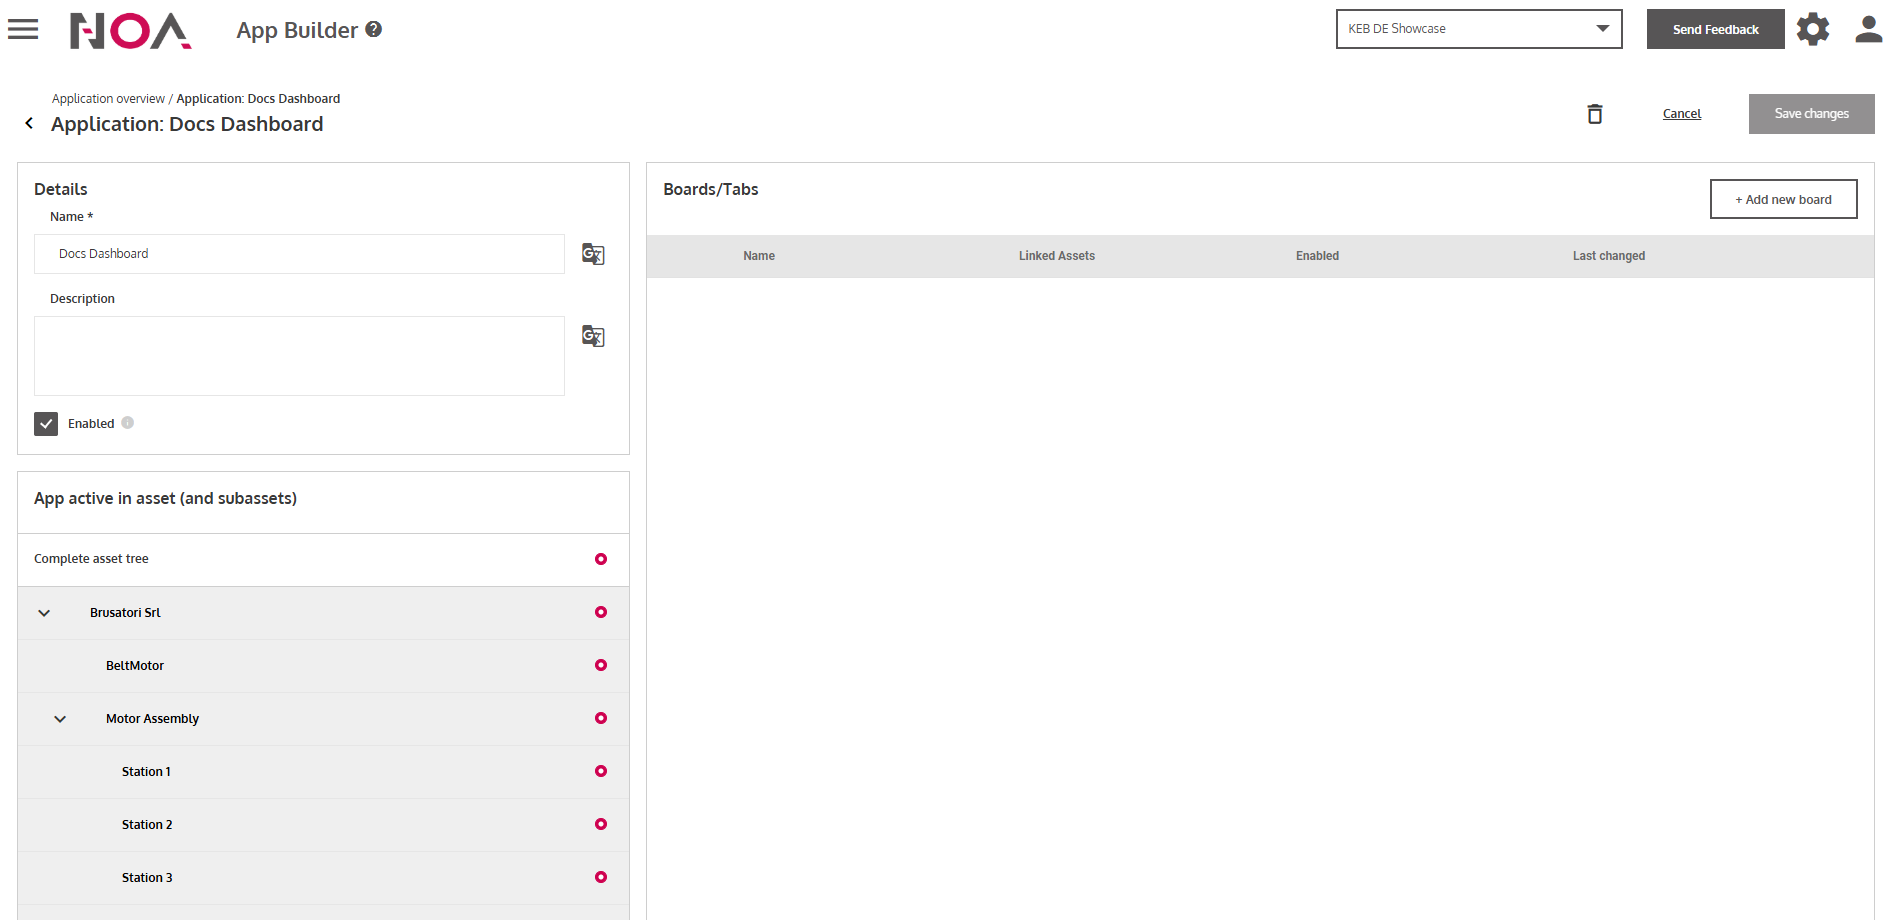Click the Add new board button
This screenshot has height=920, width=1897.
(x=1783, y=199)
